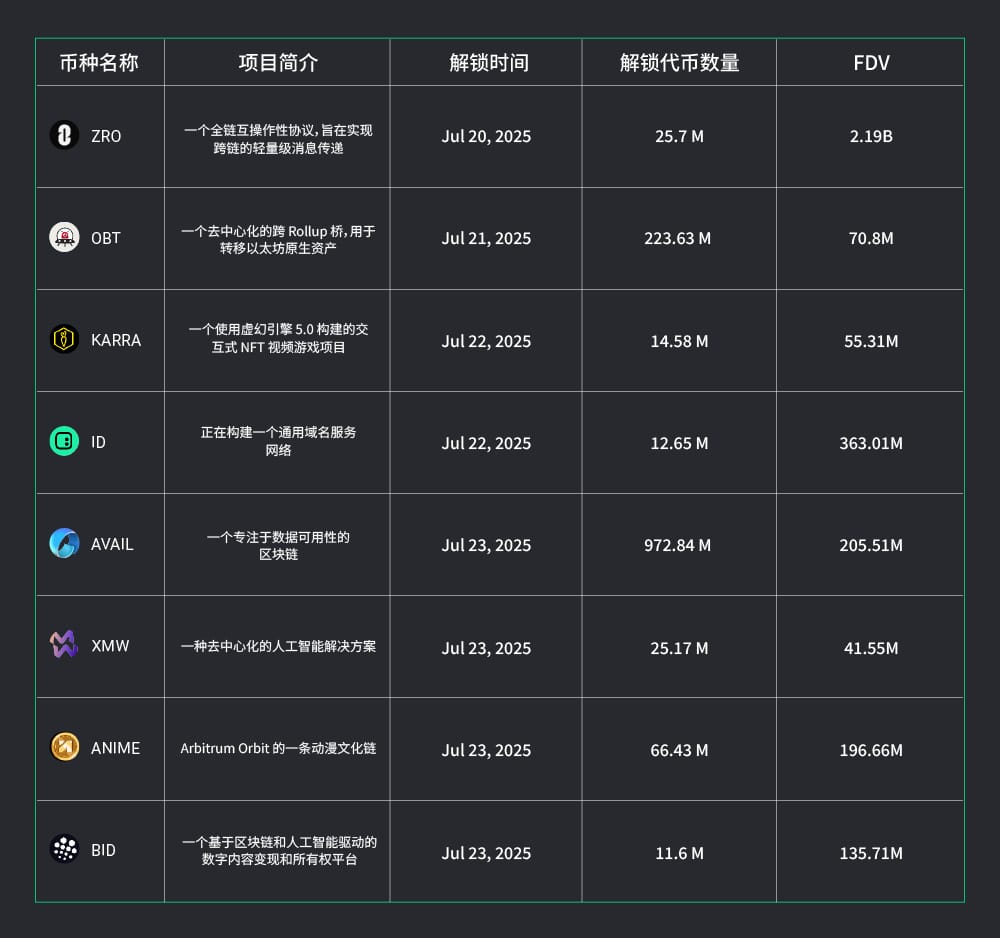Click the ZRO token logo icon
The height and width of the screenshot is (938, 1000).
tap(64, 135)
